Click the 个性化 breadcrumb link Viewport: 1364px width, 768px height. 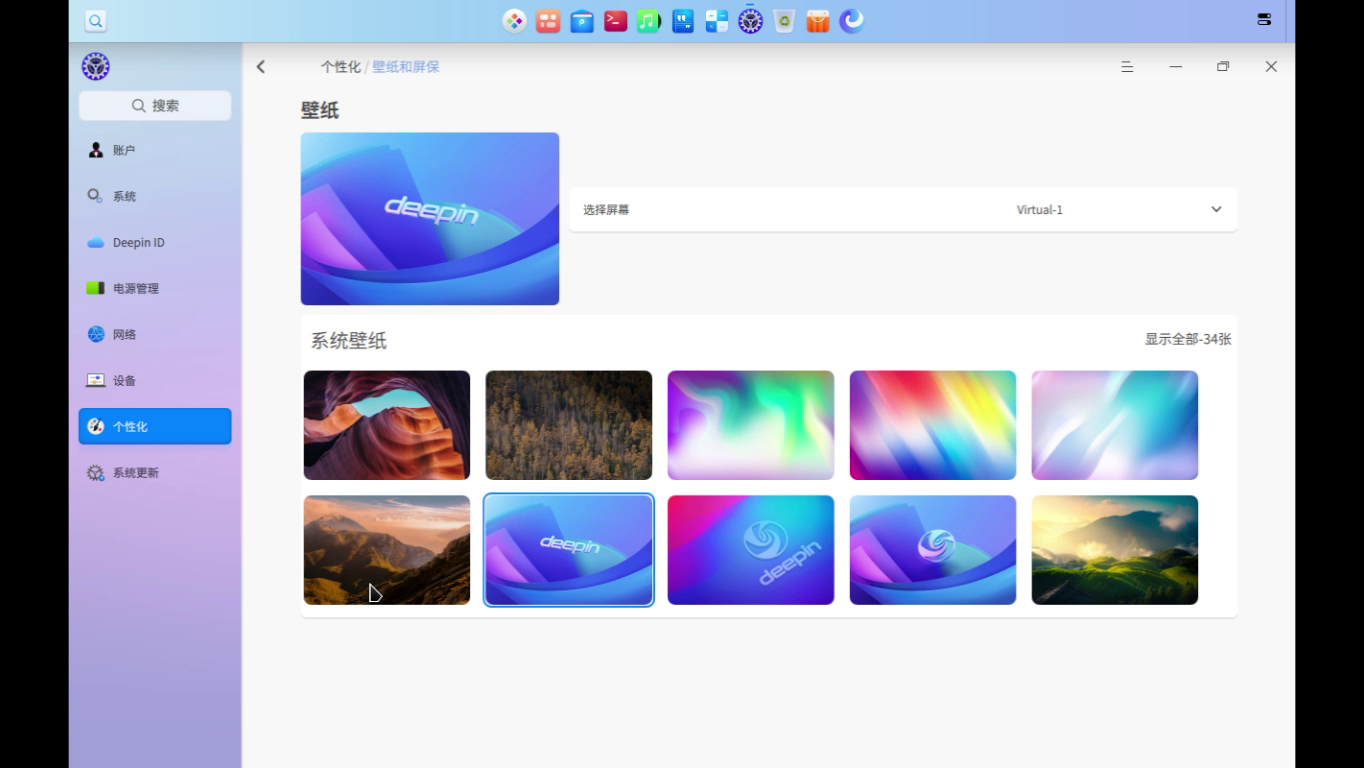coord(340,67)
